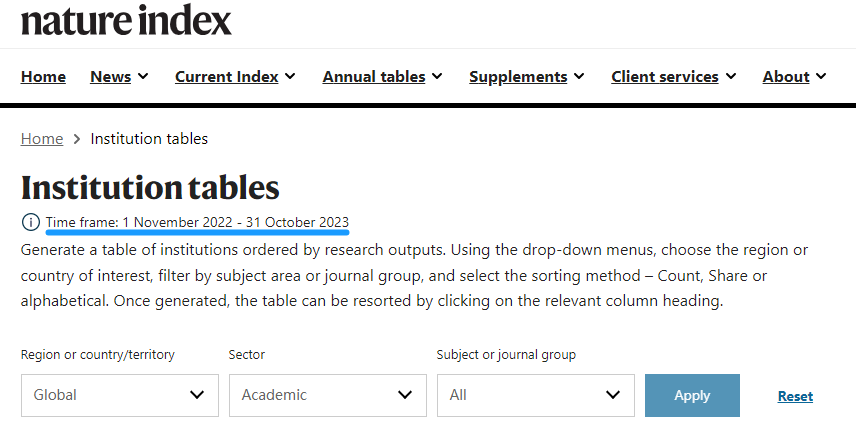Viewport: 856px width, 436px height.
Task: Open the Home navigation menu item
Action: pos(43,77)
